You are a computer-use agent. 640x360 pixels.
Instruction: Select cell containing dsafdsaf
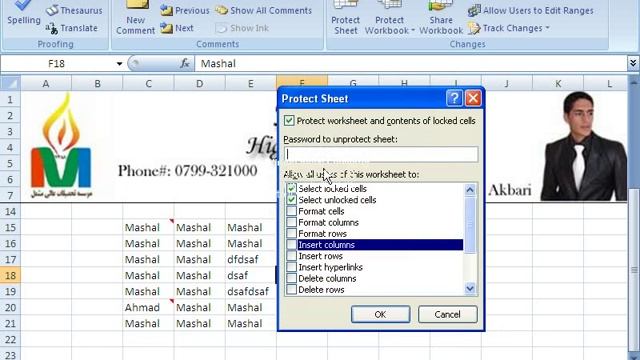coord(250,291)
